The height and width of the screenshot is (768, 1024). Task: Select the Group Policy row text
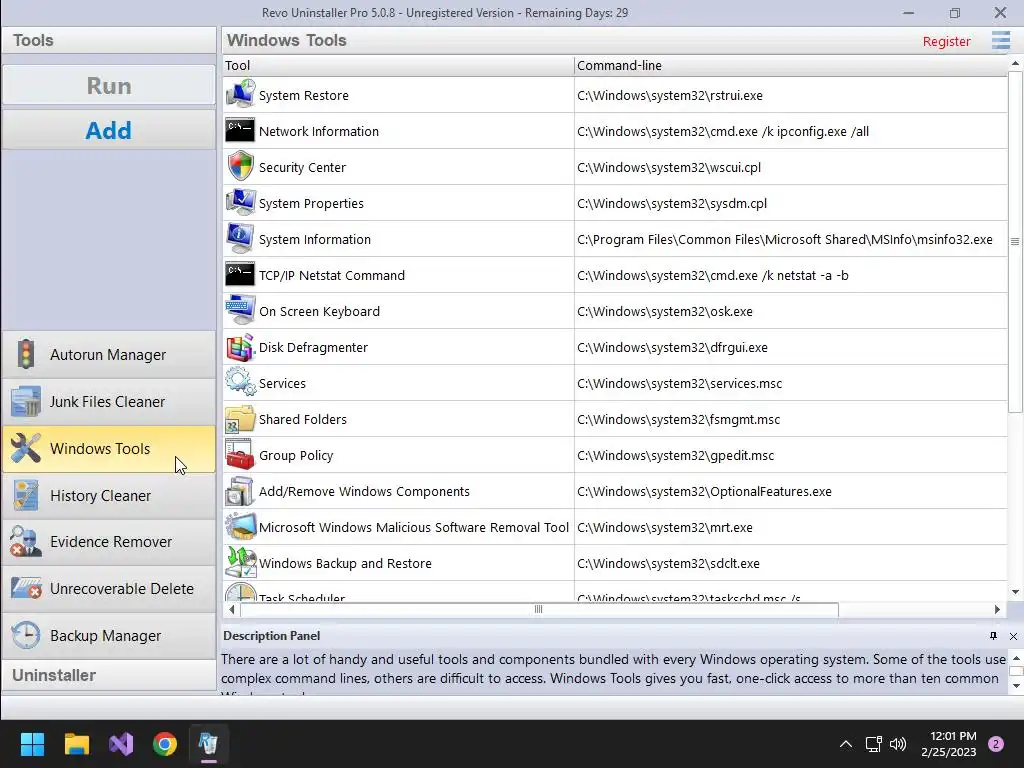coord(296,455)
